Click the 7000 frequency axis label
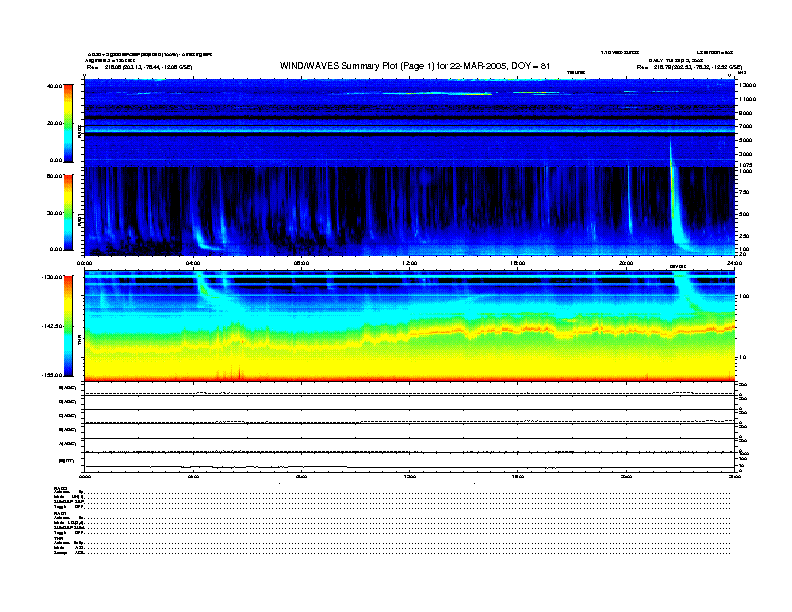 pos(746,126)
